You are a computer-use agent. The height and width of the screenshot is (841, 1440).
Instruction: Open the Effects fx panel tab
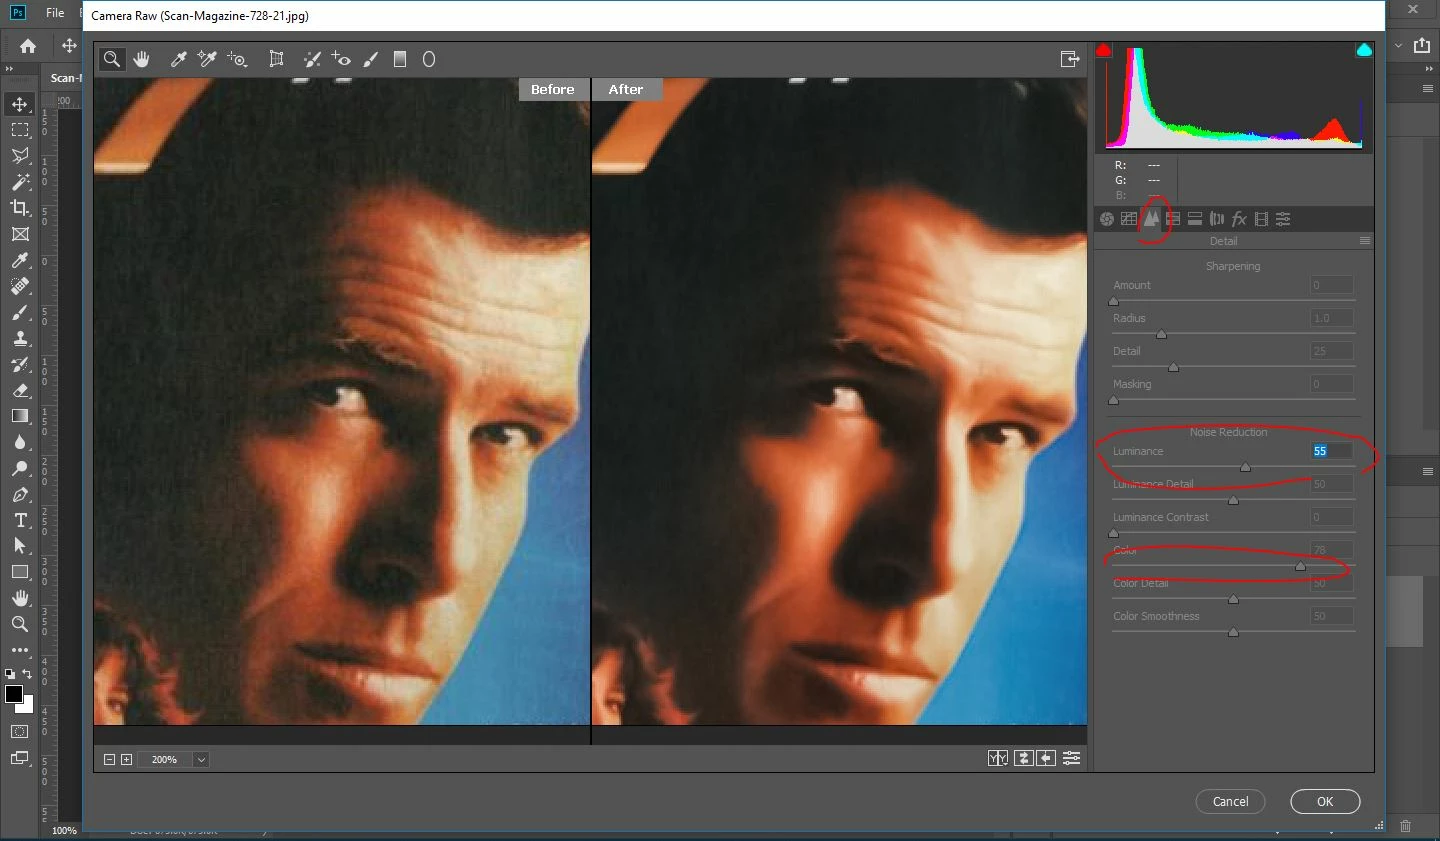[x=1239, y=219]
